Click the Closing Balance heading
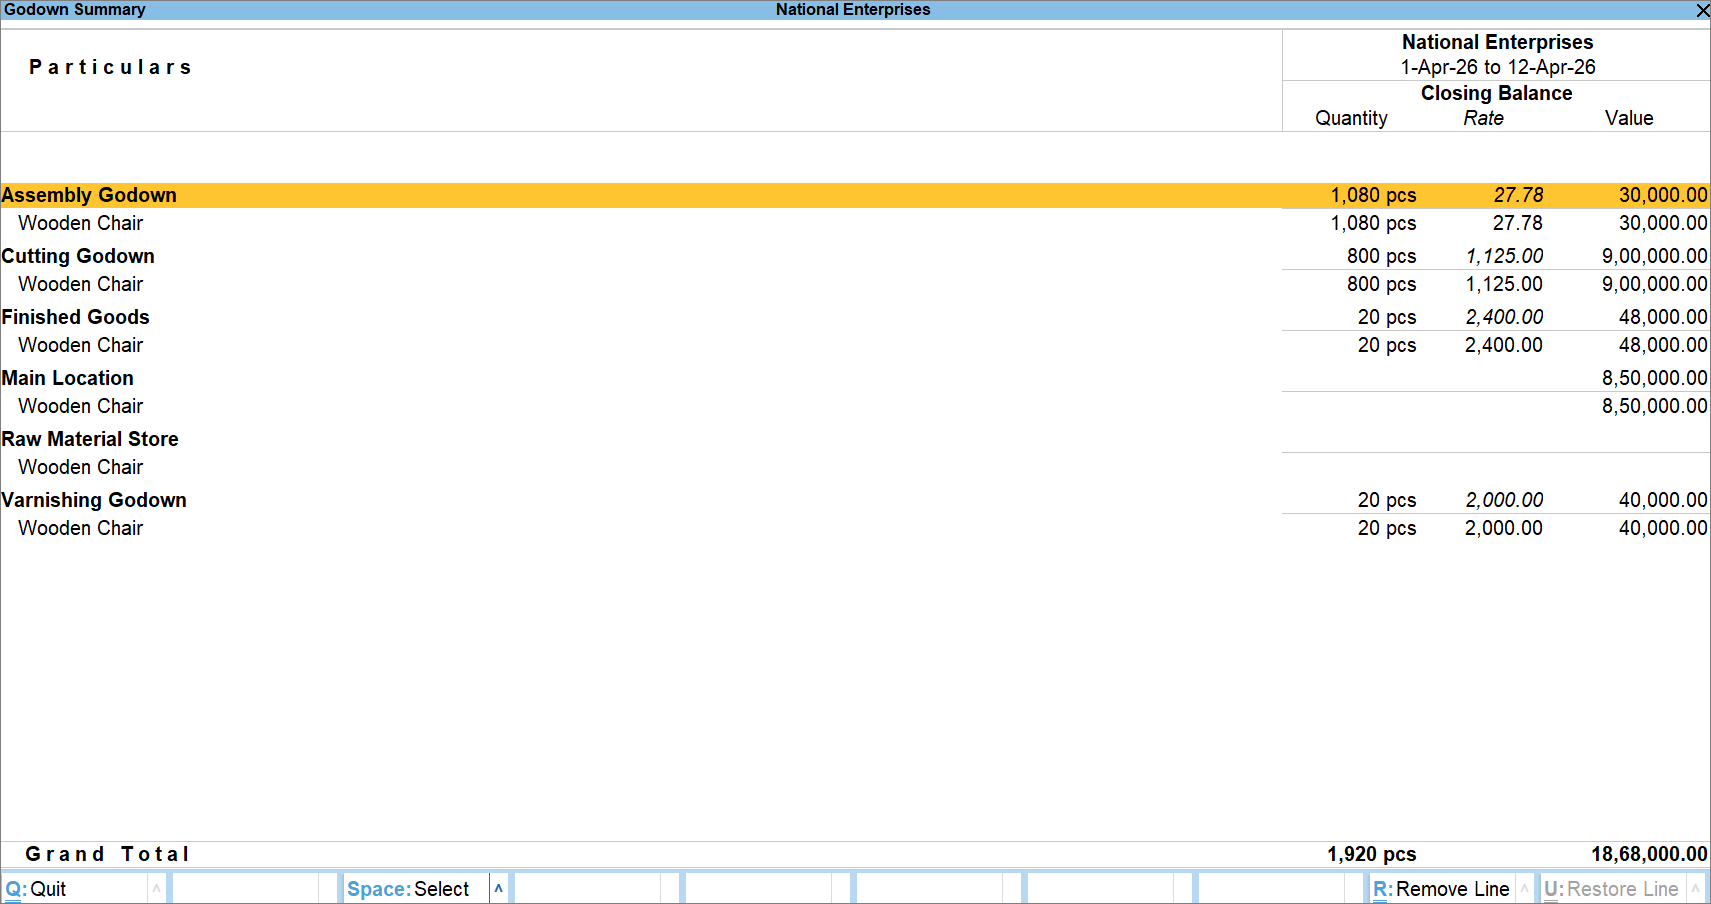Viewport: 1711px width, 904px height. pos(1496,93)
